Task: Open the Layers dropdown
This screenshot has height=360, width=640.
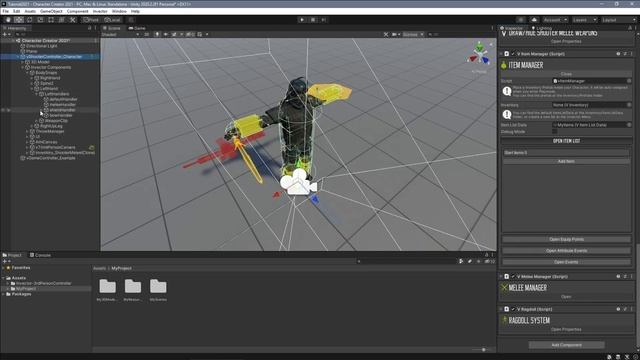Action: [584, 20]
